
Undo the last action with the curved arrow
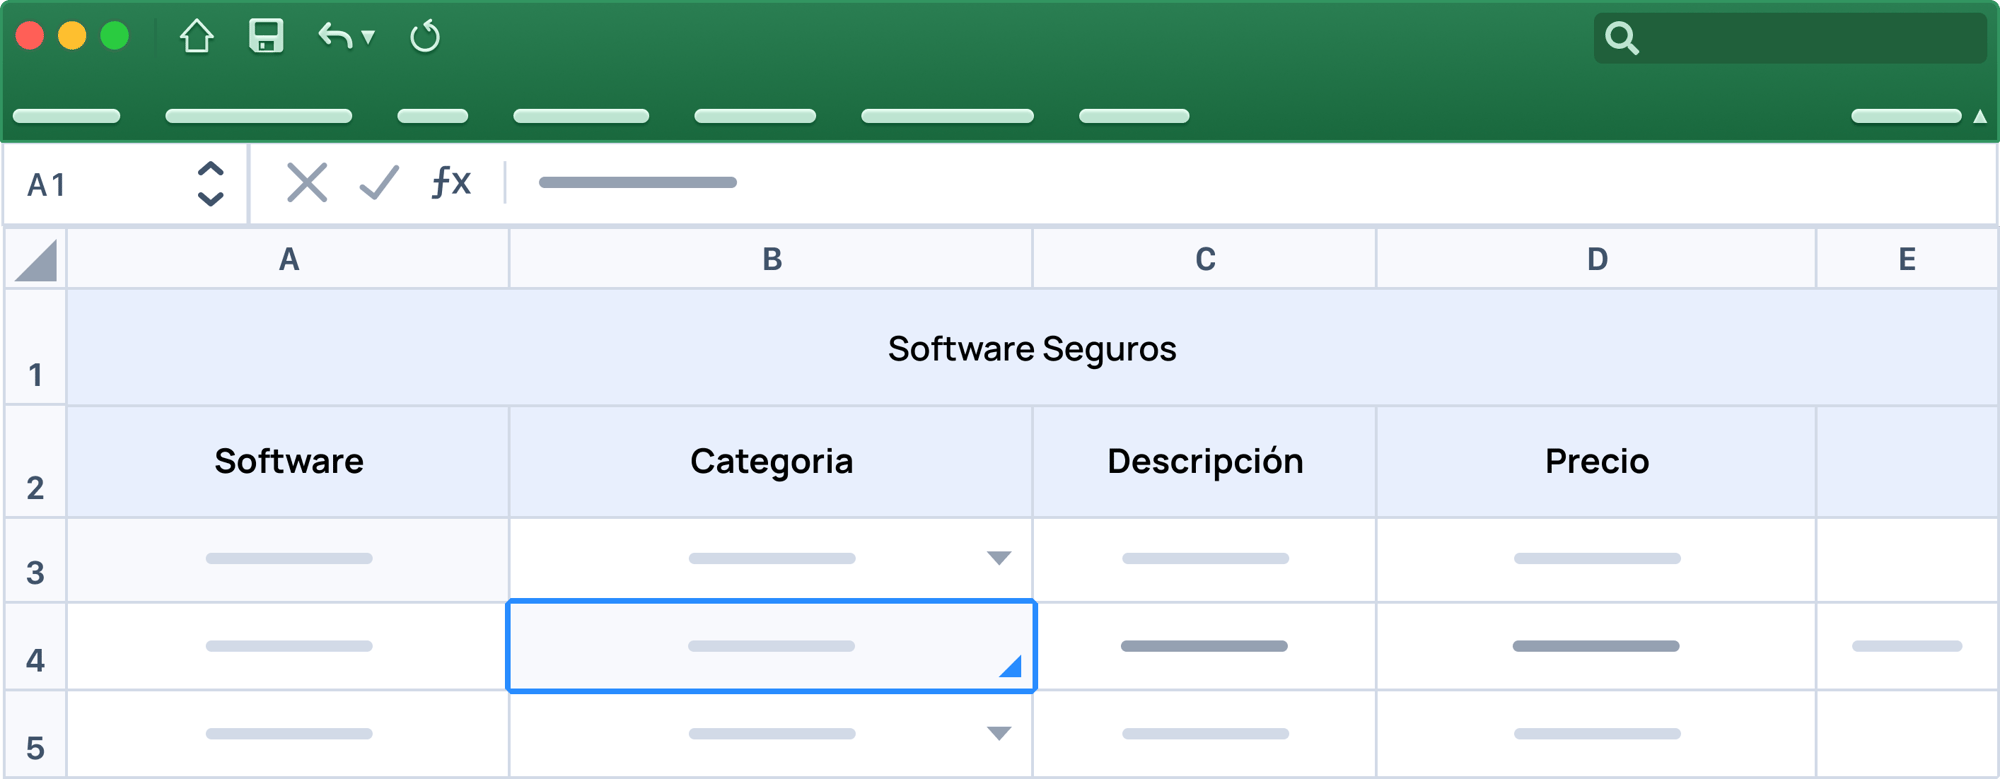click(x=335, y=37)
